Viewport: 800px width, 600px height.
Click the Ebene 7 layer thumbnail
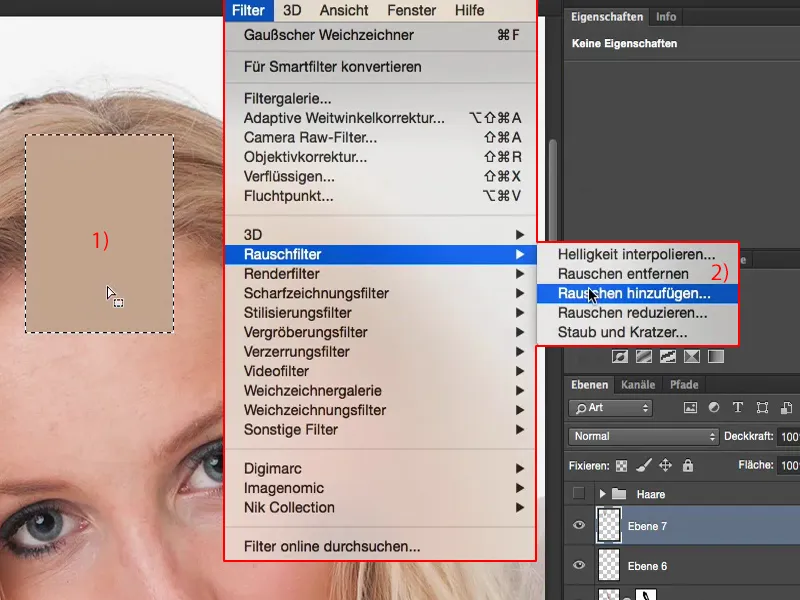609,524
